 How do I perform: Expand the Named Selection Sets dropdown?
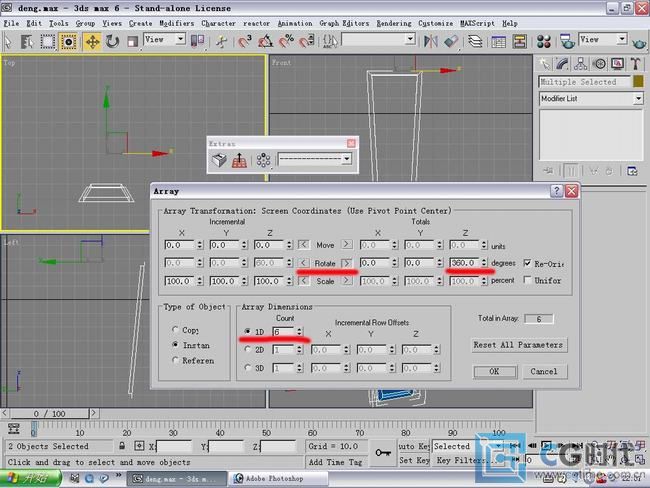[410, 39]
